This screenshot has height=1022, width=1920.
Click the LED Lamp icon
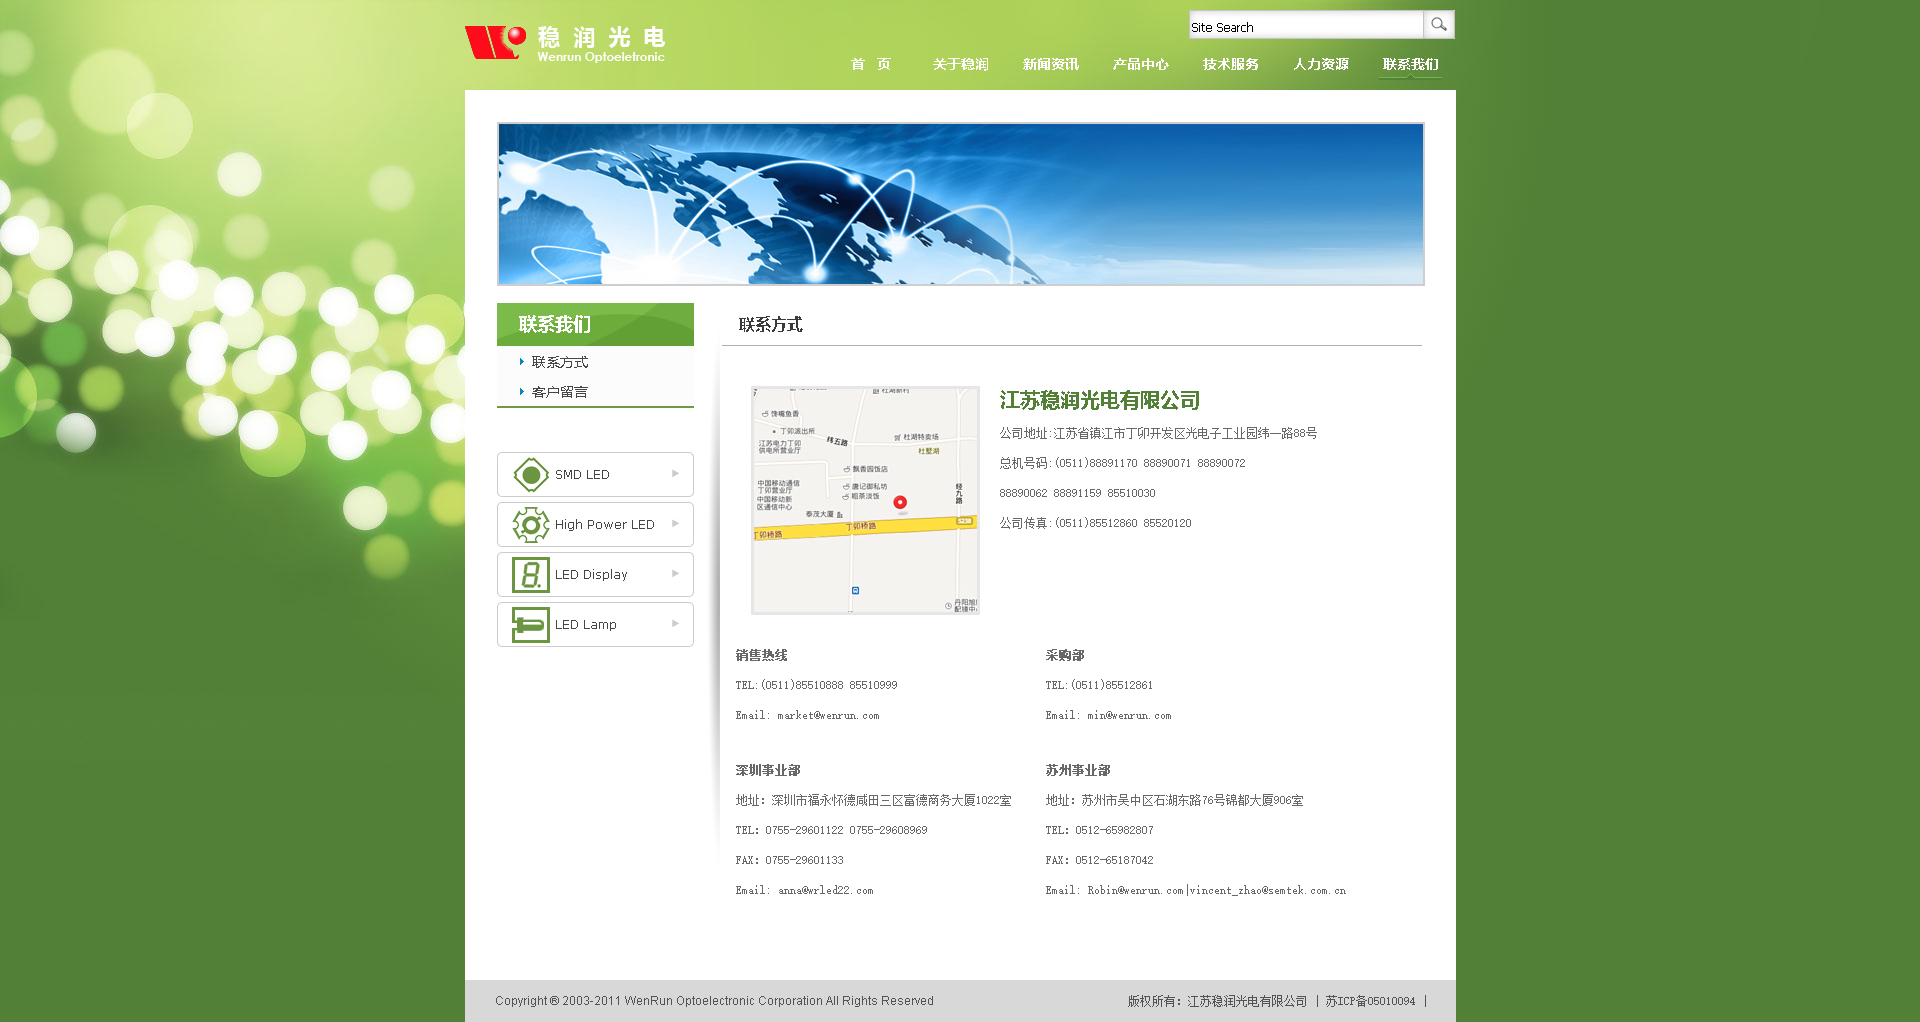[x=530, y=625]
